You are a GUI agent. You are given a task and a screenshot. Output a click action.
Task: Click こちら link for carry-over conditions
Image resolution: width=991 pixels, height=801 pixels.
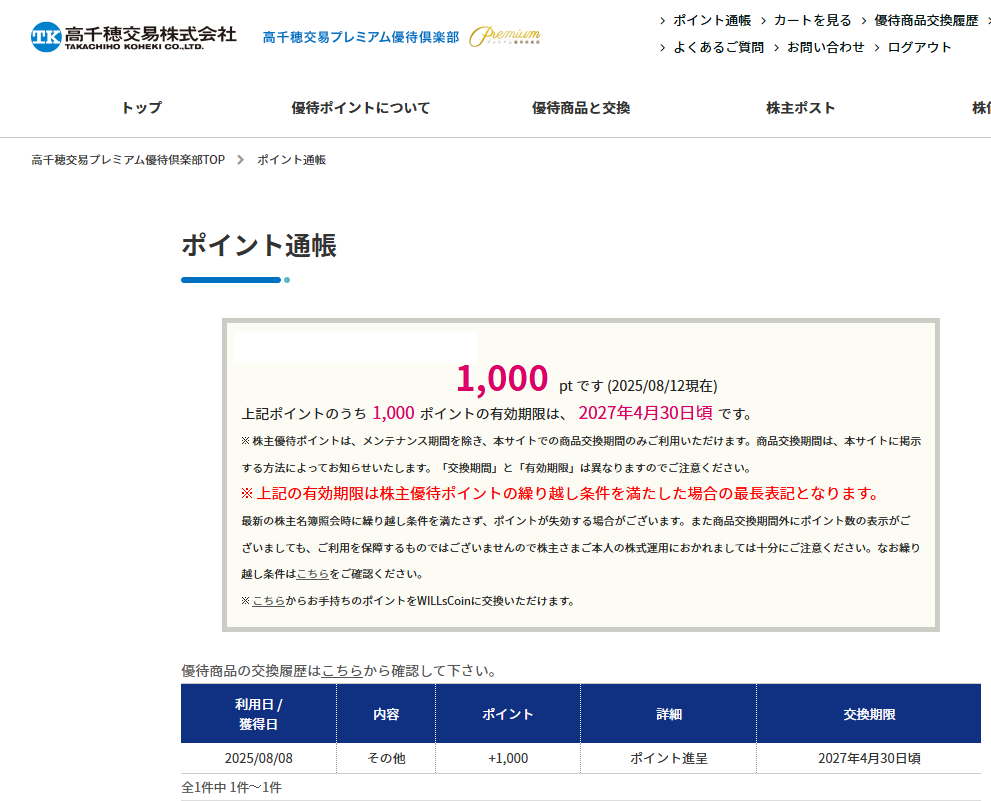(x=313, y=574)
